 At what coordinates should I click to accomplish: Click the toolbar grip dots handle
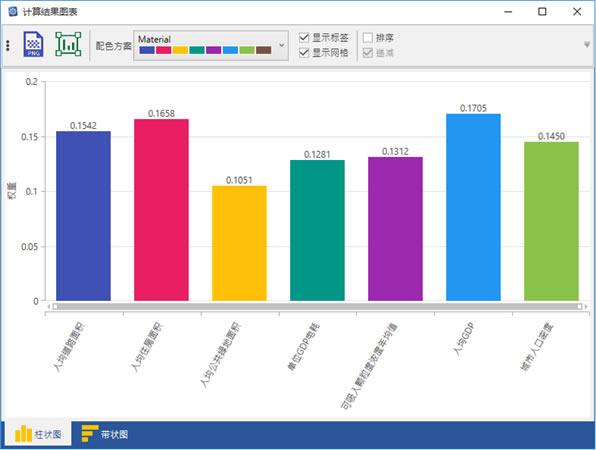coord(8,46)
